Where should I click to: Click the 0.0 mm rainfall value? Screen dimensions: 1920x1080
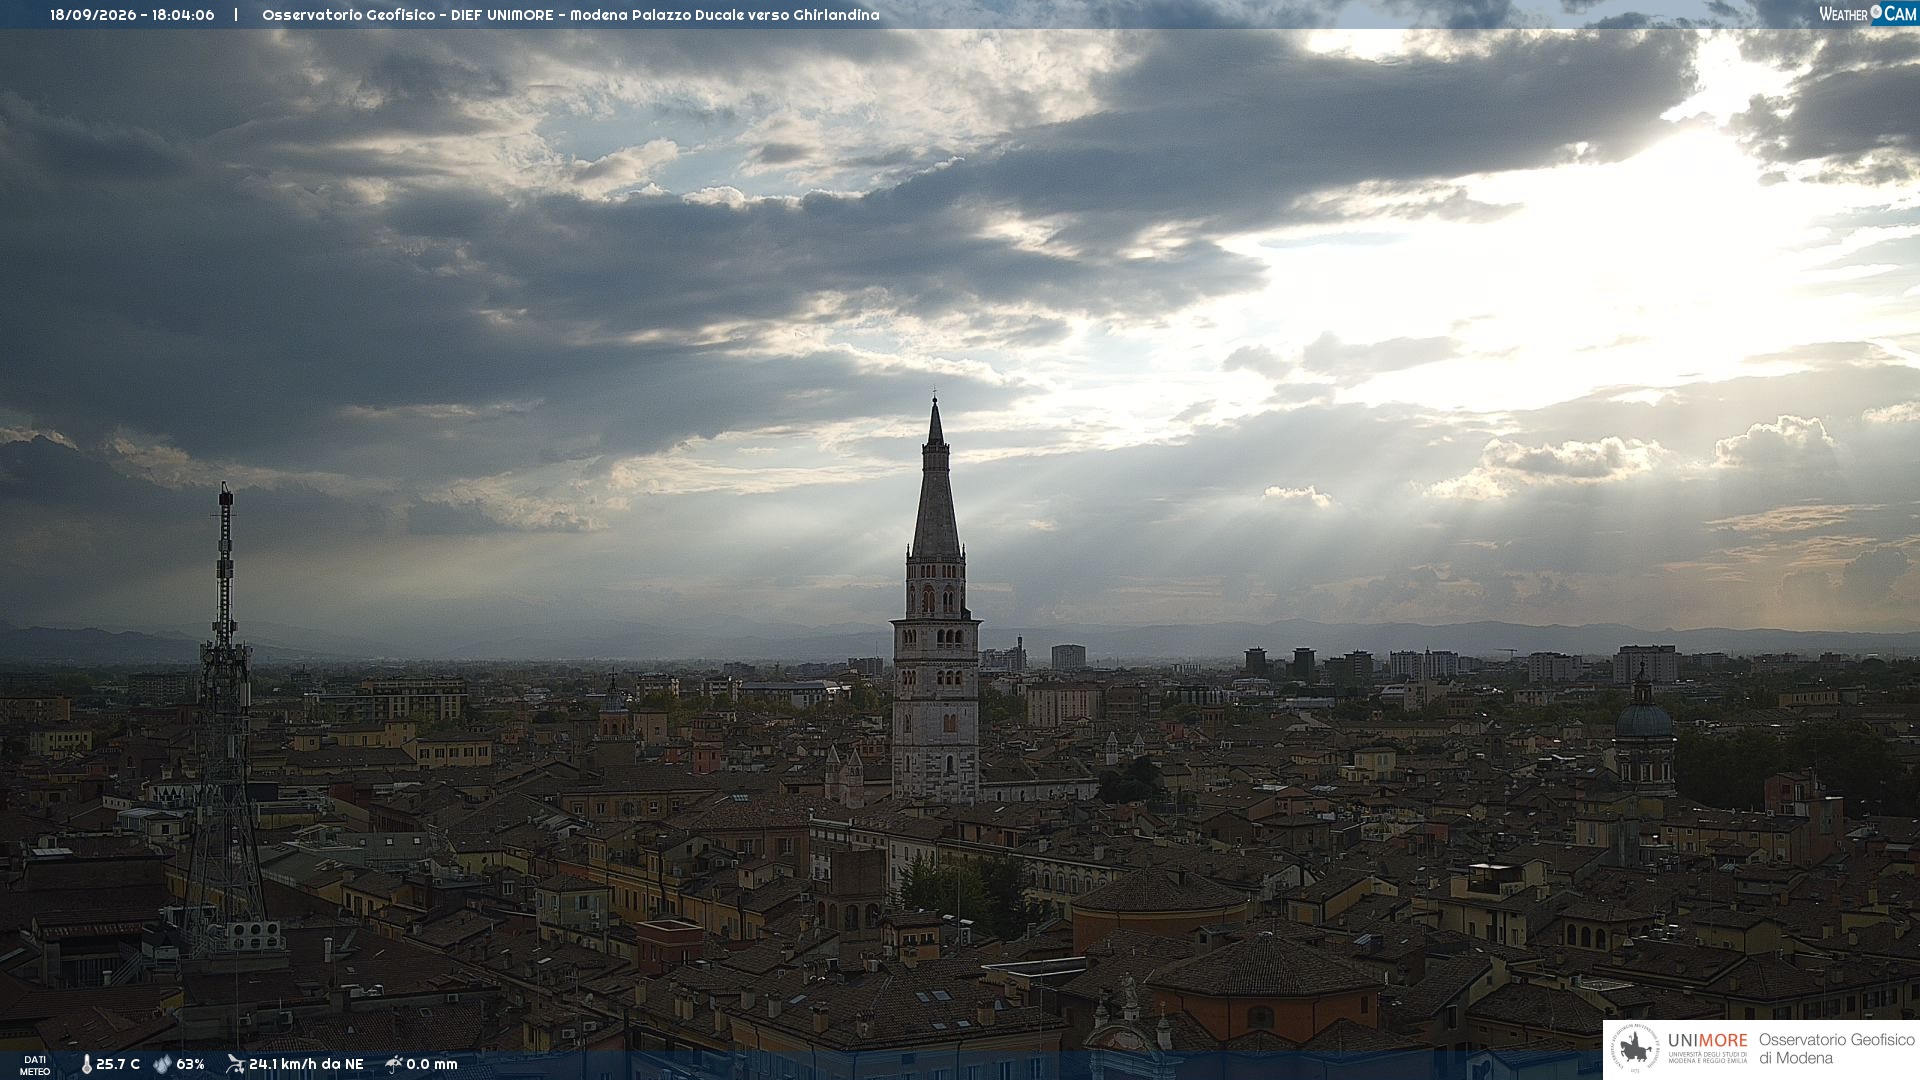(432, 1065)
